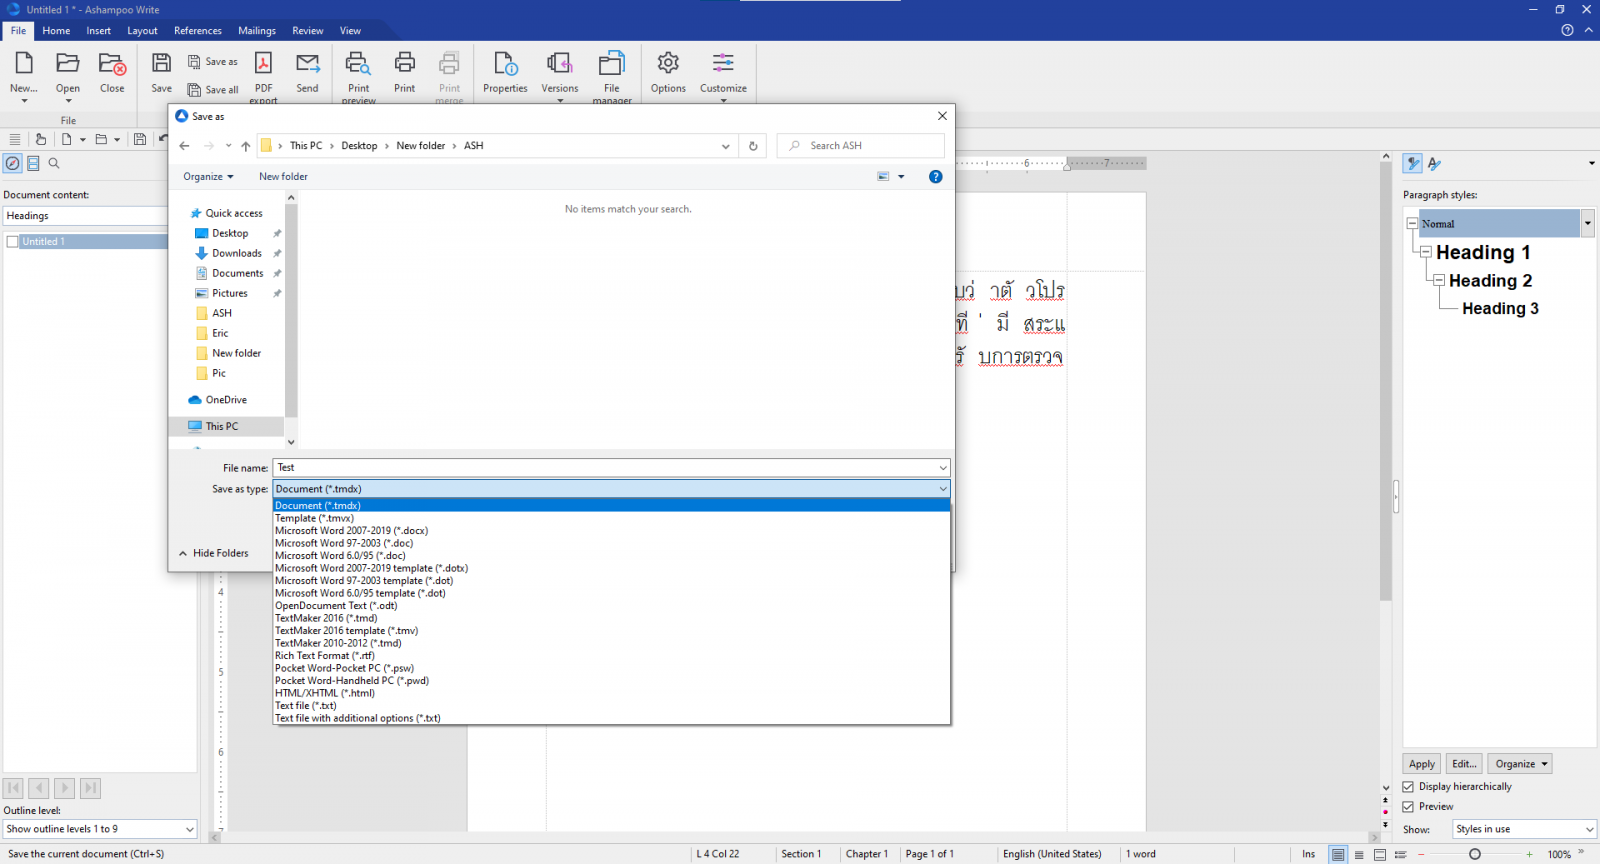Open document Properties icon
The image size is (1600, 864).
click(x=505, y=65)
